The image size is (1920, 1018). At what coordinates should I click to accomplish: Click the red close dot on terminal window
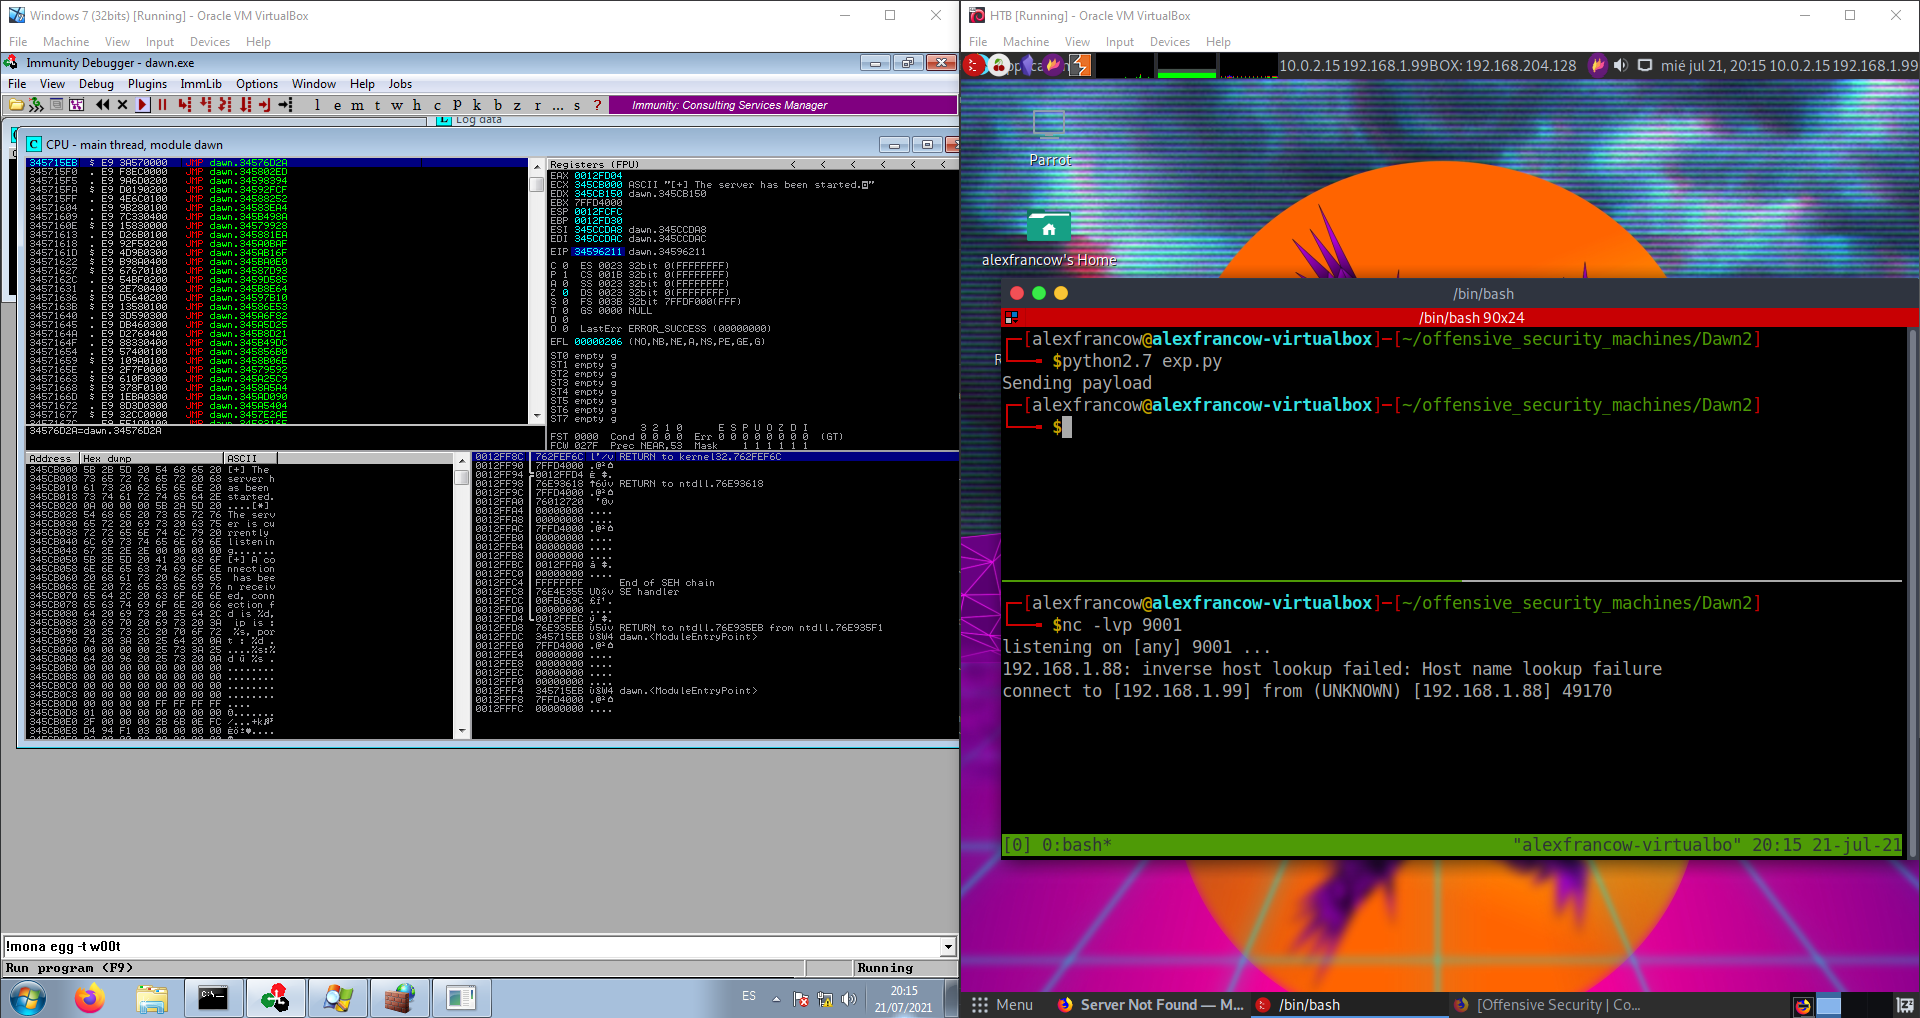click(1017, 293)
